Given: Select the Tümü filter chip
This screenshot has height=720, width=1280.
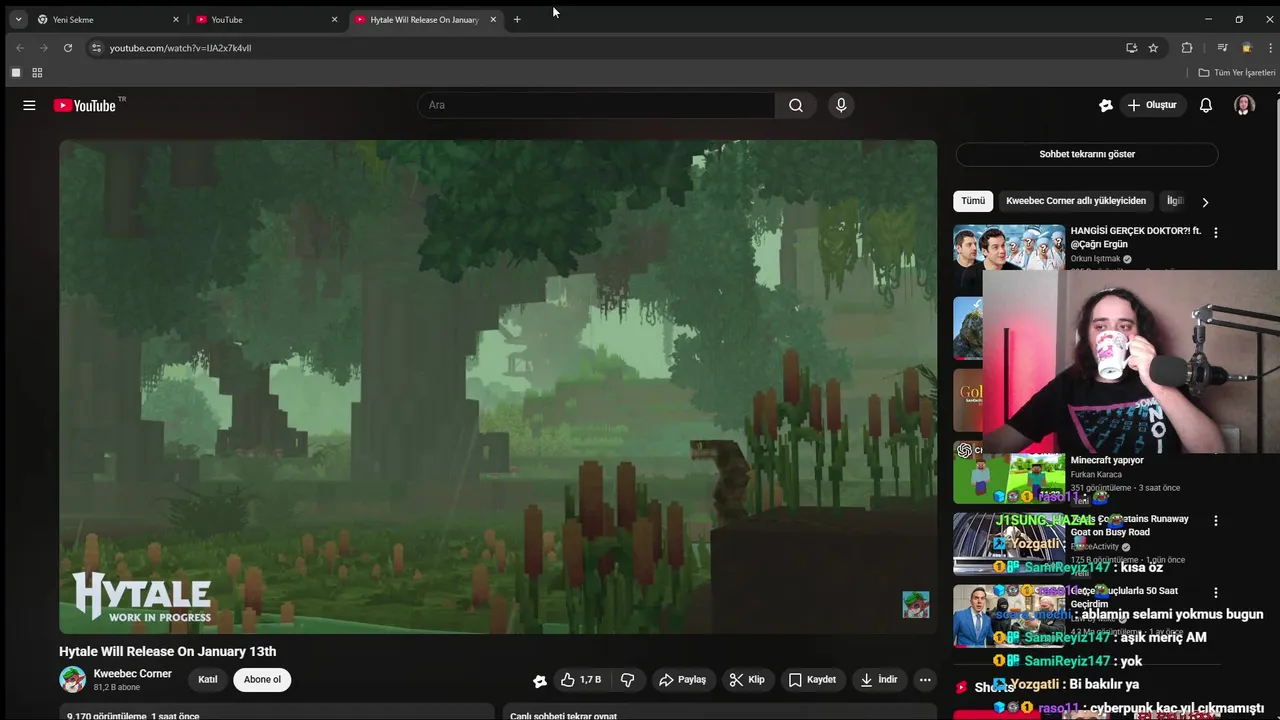Looking at the screenshot, I should 973,201.
